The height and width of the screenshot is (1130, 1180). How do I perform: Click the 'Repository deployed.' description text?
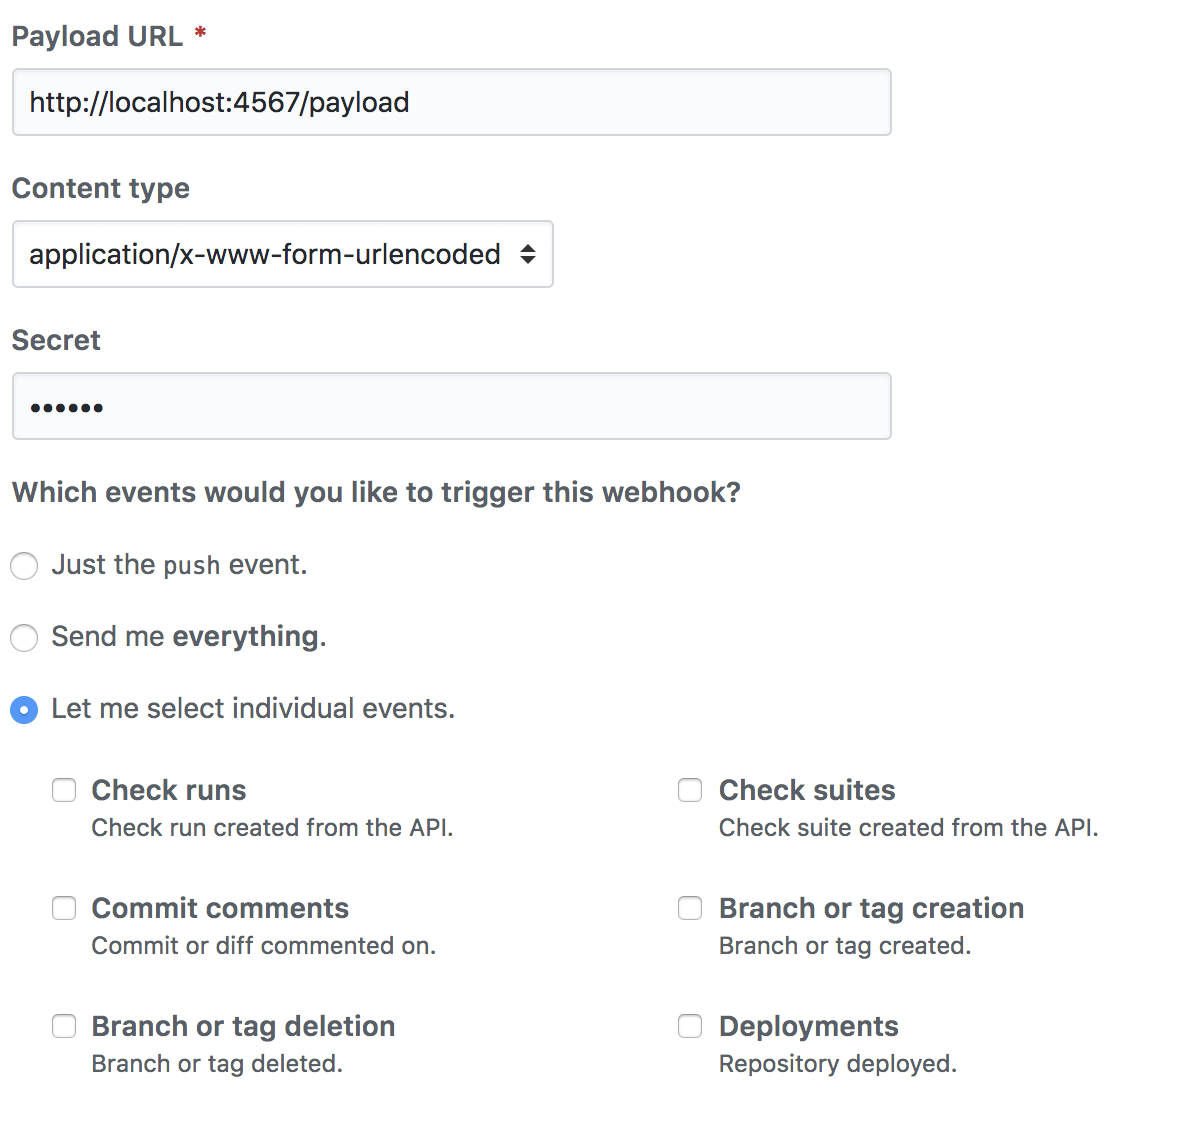point(837,1064)
